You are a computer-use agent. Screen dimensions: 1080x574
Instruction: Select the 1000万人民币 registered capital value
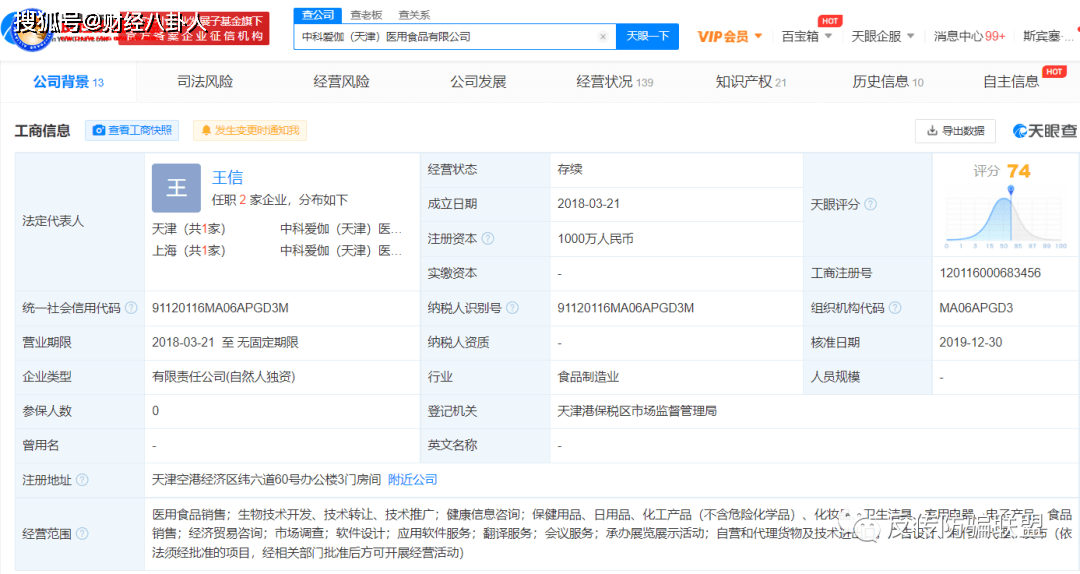pos(595,238)
